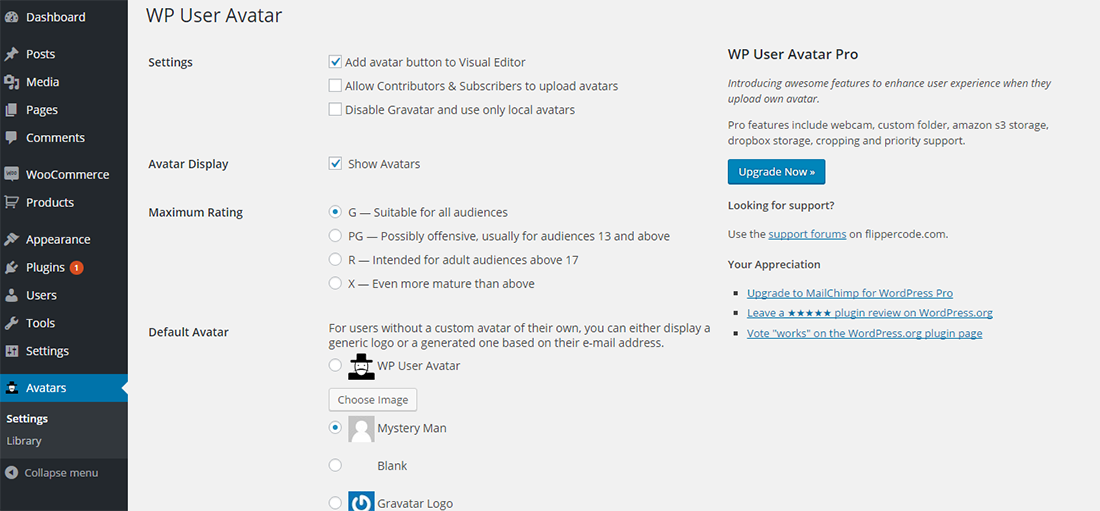Screen dimensions: 1100x511
Task: Click the Products cart icon
Action: point(11,202)
